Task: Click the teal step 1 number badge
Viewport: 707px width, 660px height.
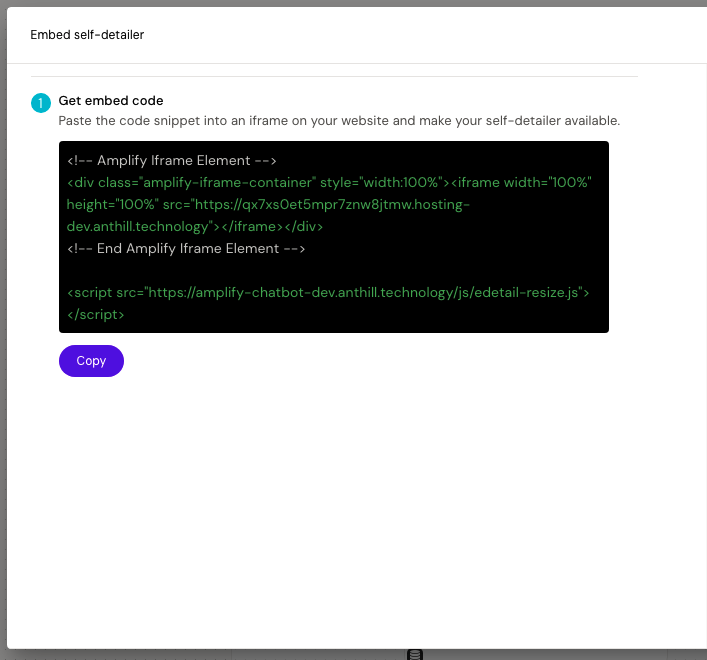Action: [x=41, y=102]
